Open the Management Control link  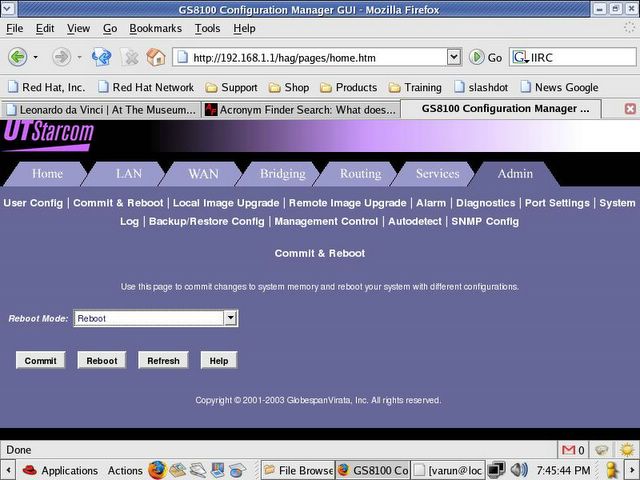click(326, 221)
